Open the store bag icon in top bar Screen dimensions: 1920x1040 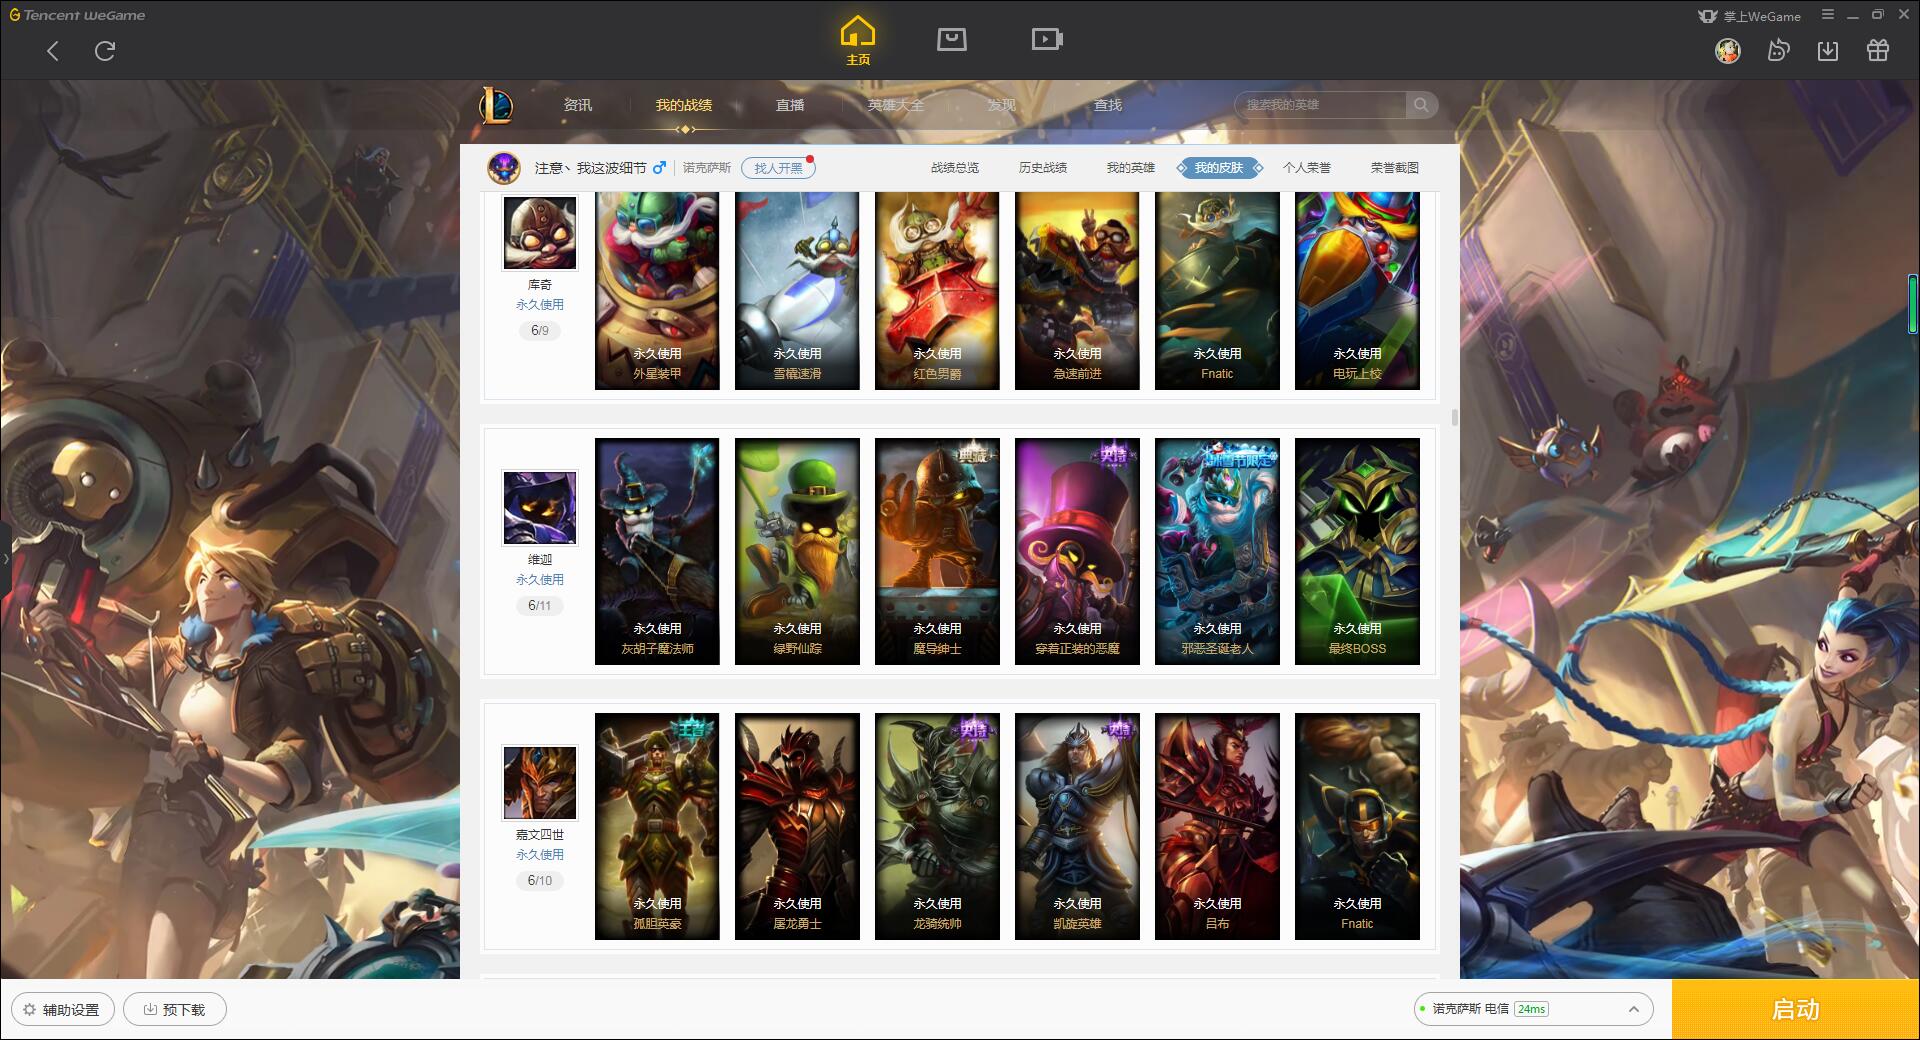click(952, 39)
